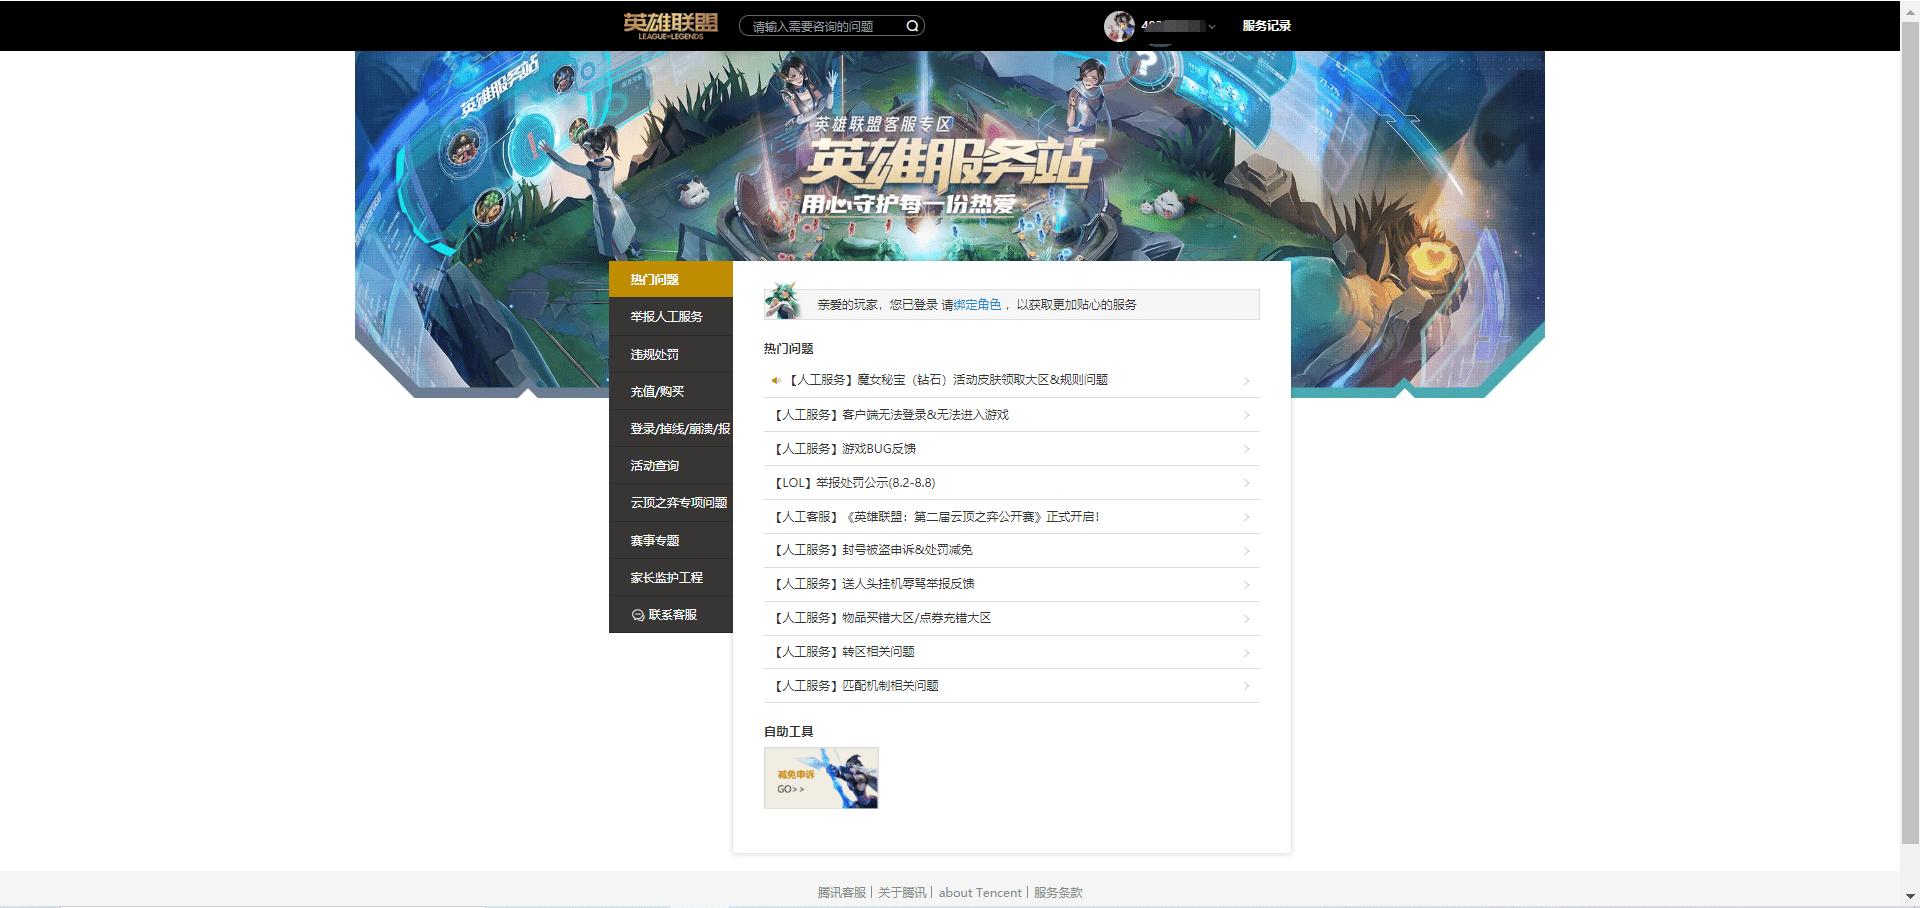Select the 充值/购买 category
Screen dimensions: 1920x908
click(x=656, y=391)
